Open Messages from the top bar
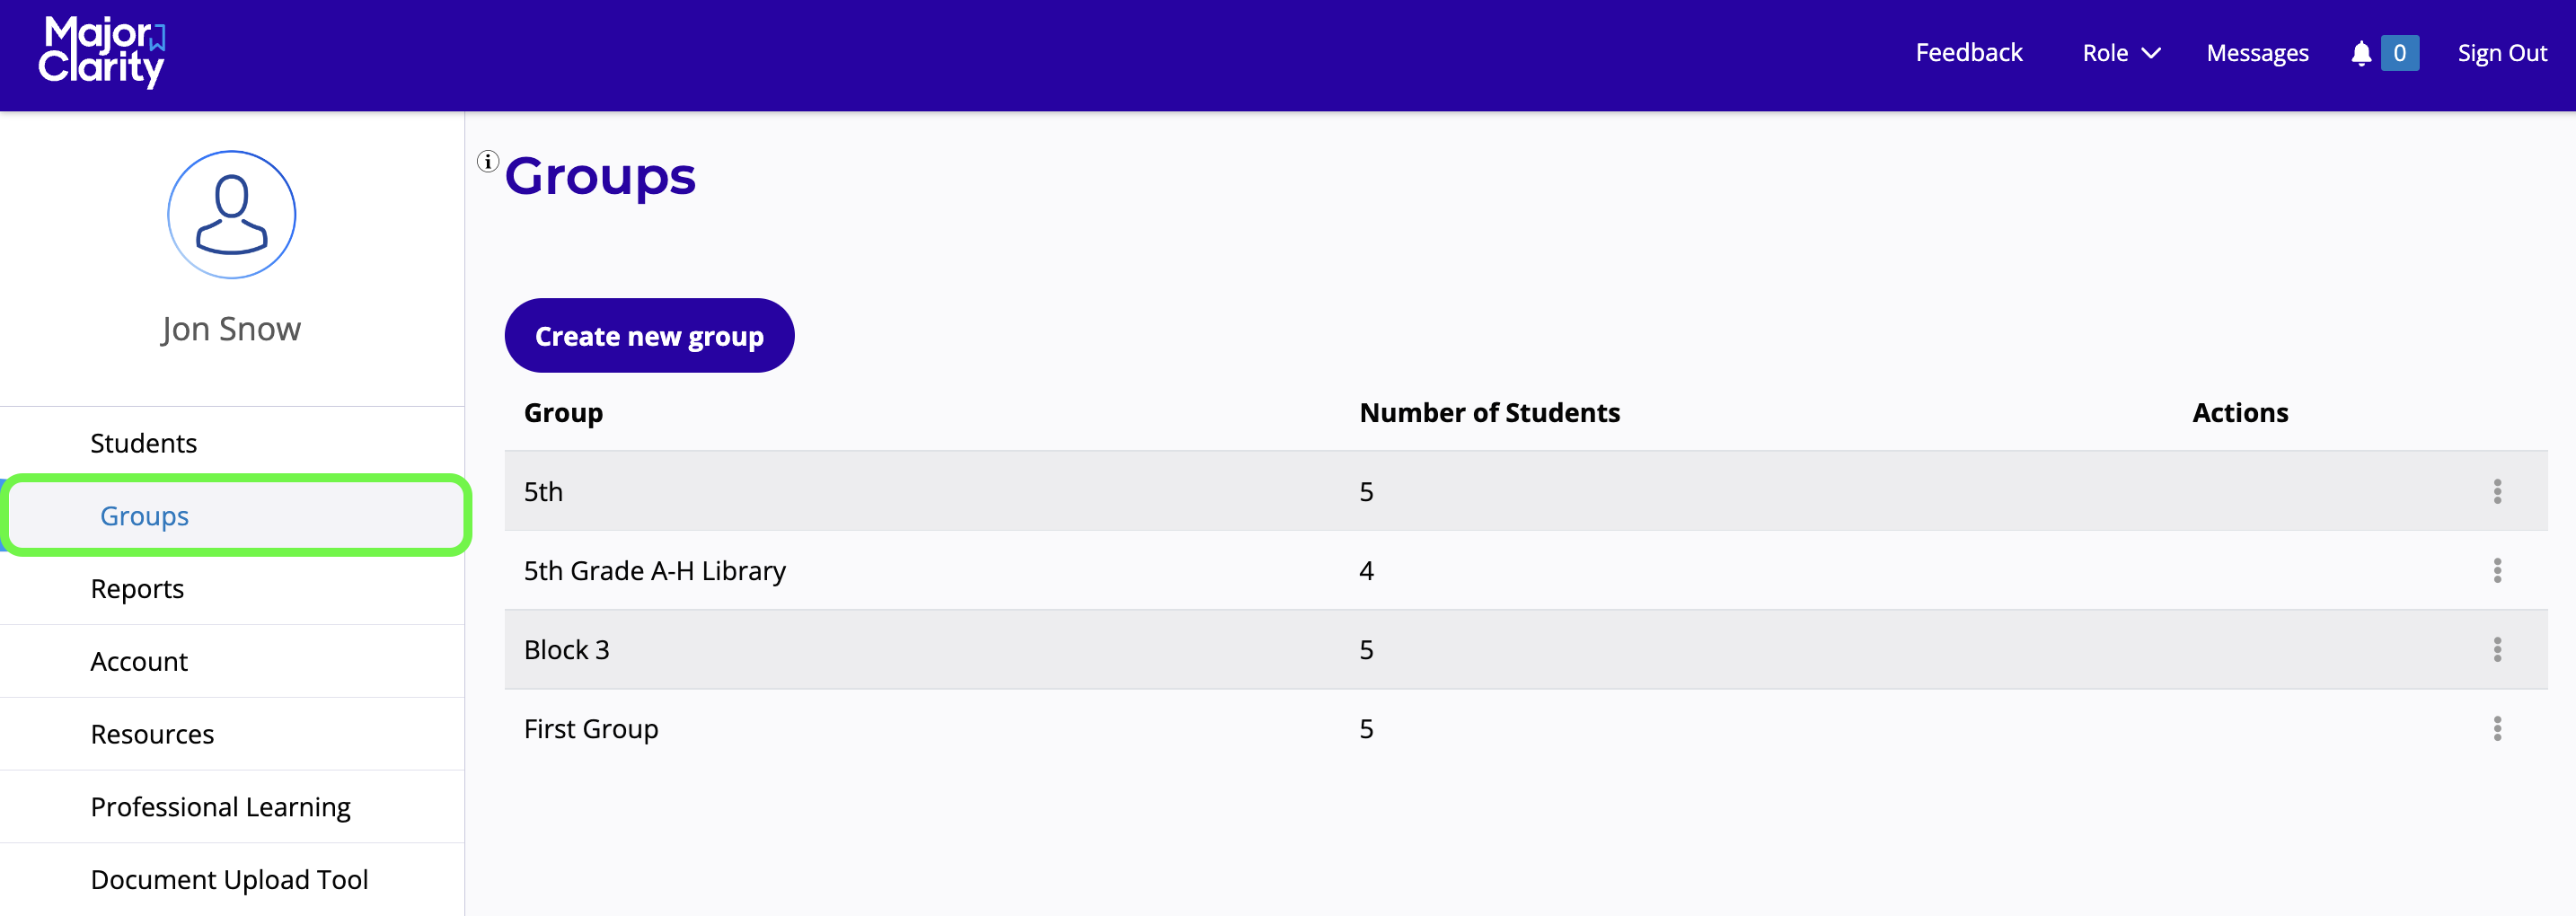Viewport: 2576px width, 916px height. tap(2257, 53)
